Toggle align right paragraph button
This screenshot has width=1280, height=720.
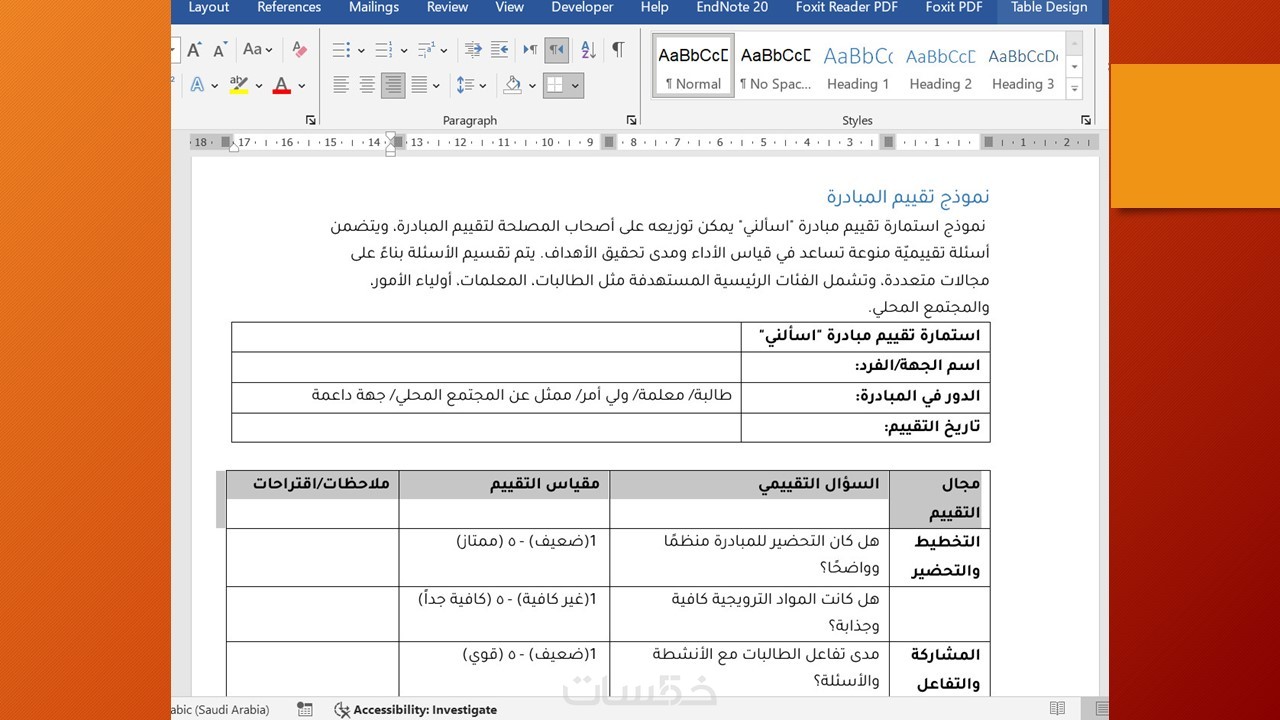click(393, 85)
